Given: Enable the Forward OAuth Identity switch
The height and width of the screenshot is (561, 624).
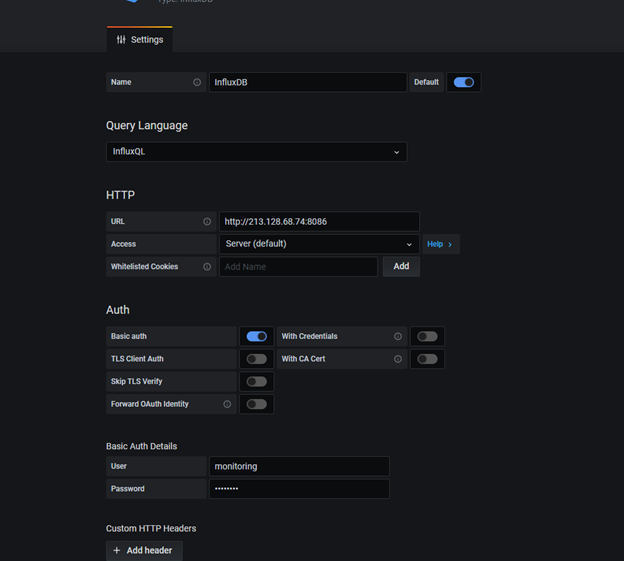Looking at the screenshot, I should [257, 404].
